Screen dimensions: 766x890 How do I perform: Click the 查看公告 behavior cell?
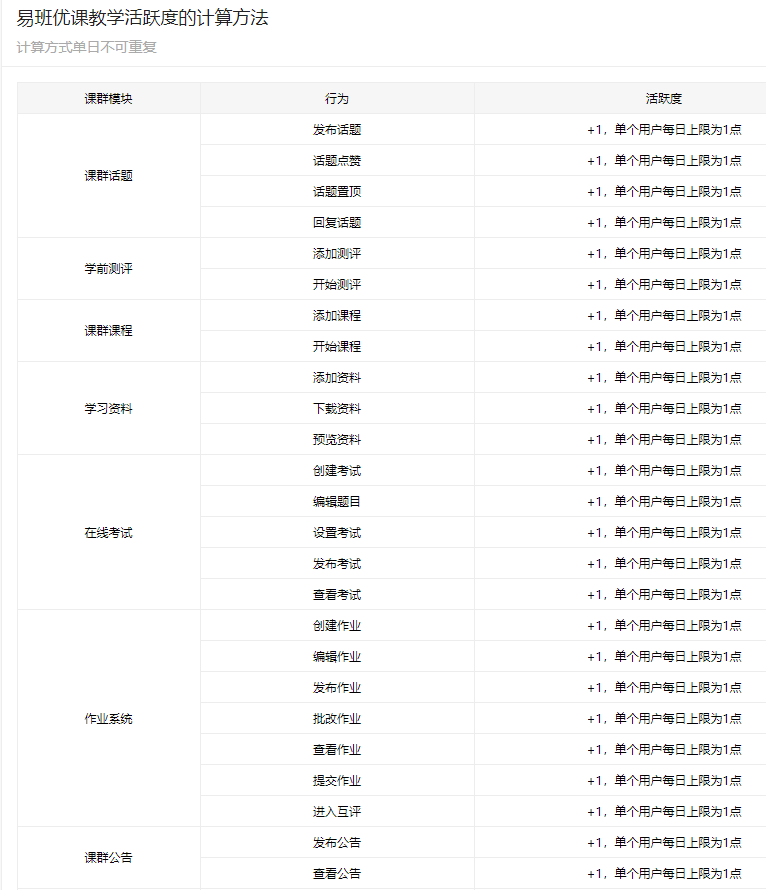pyautogui.click(x=337, y=874)
